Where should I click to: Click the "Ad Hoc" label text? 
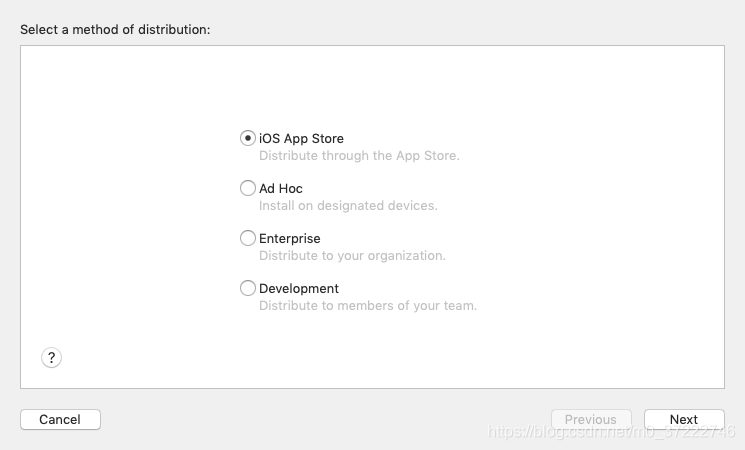click(281, 189)
